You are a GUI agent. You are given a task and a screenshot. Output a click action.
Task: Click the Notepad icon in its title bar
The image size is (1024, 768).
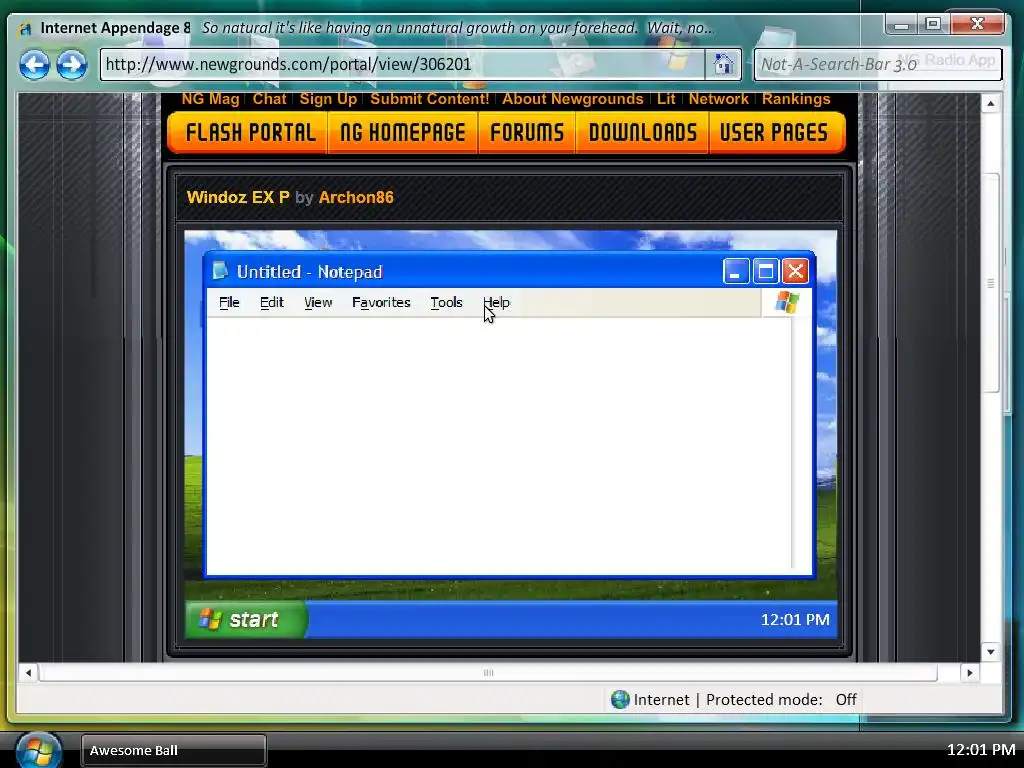pos(220,270)
